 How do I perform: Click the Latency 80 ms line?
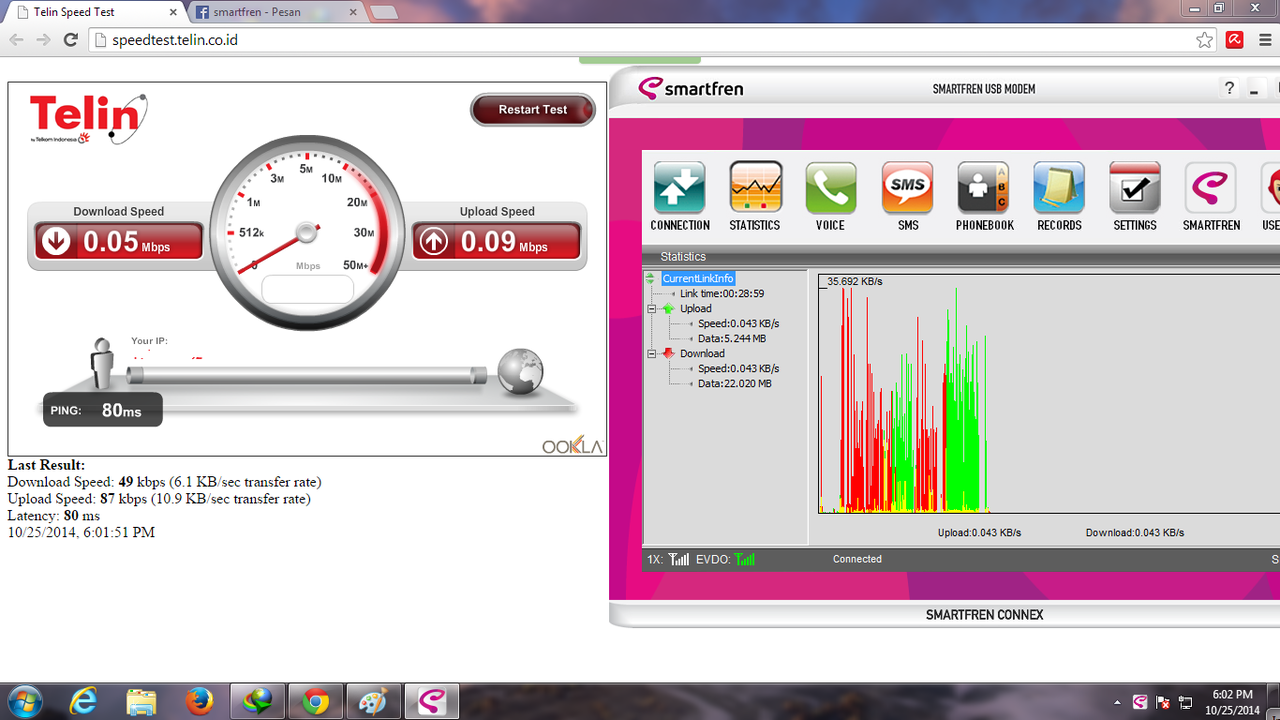tap(54, 516)
